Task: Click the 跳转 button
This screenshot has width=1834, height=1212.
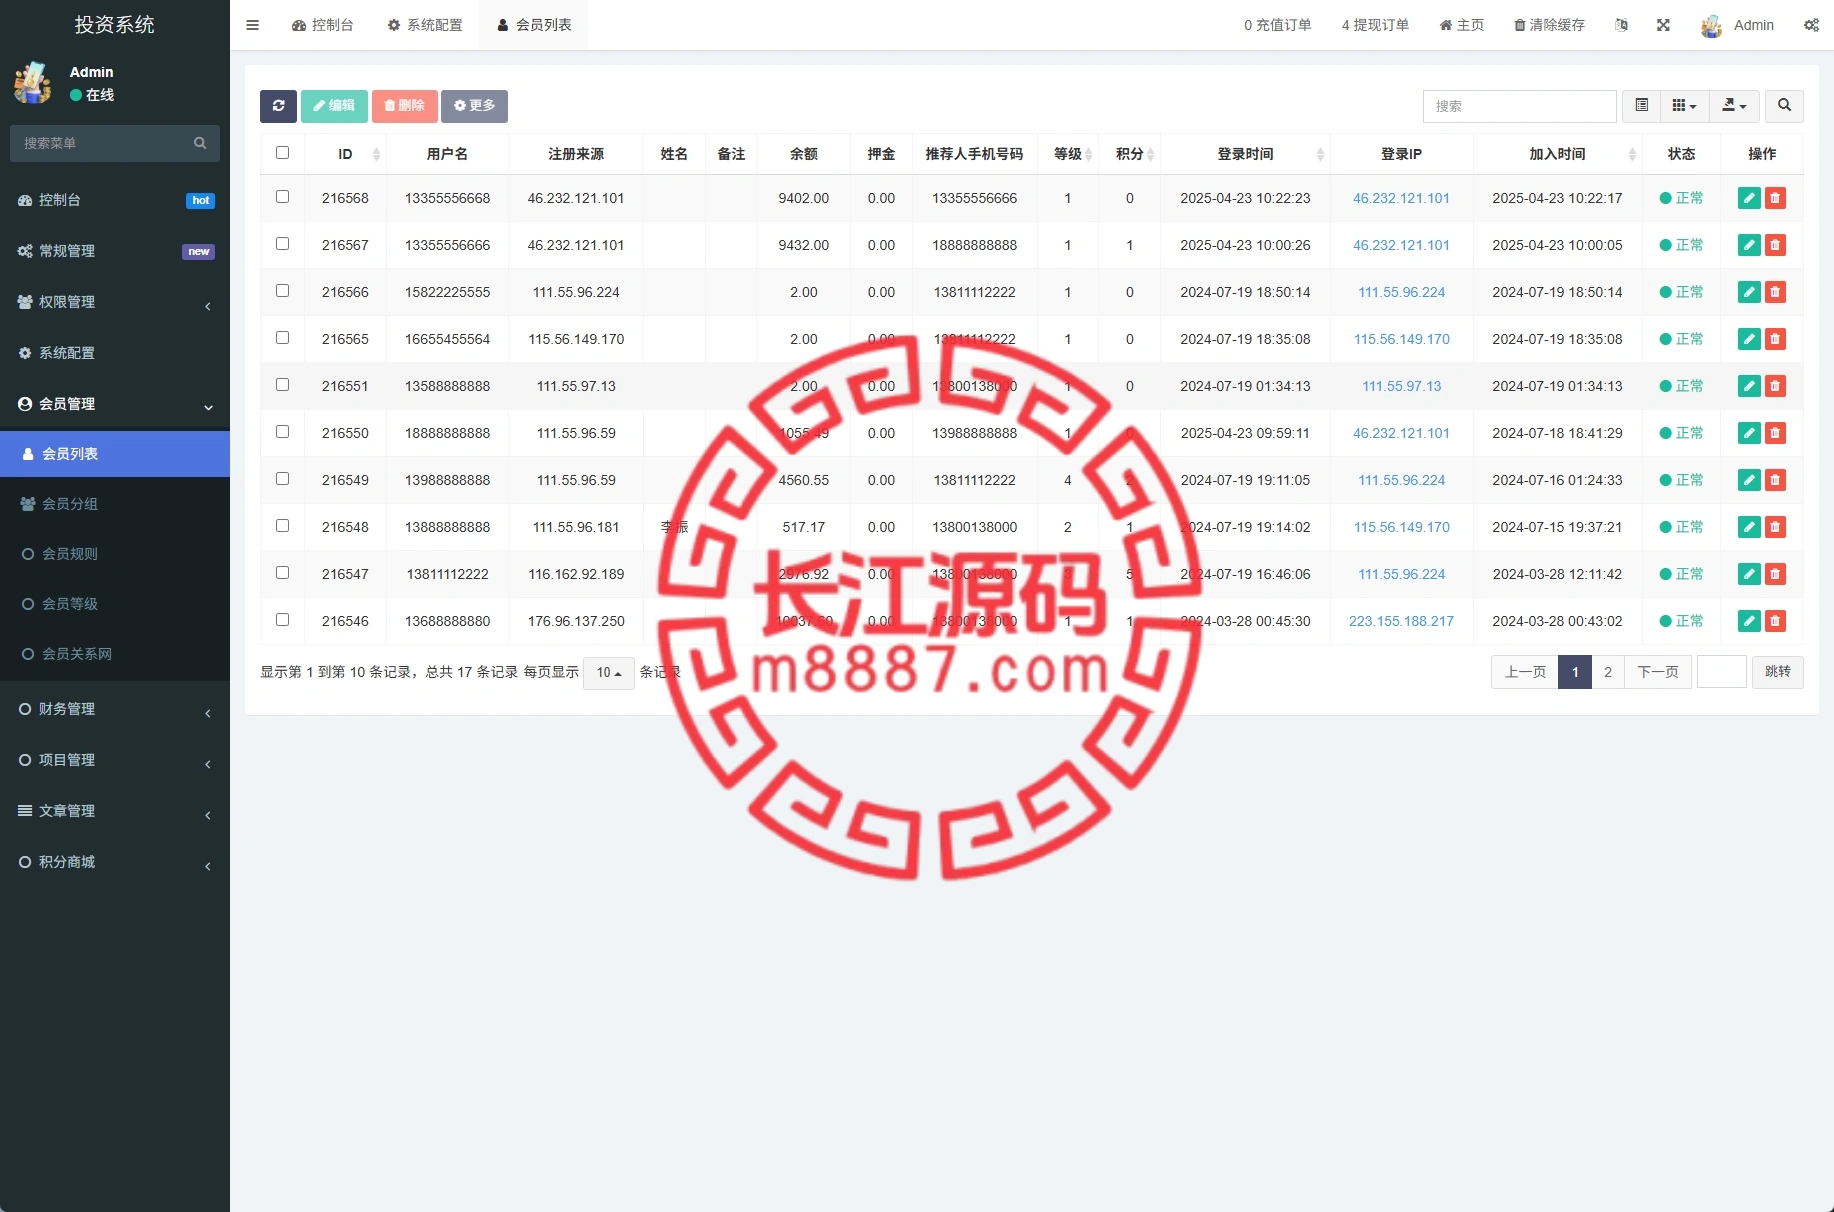Action: [1778, 672]
